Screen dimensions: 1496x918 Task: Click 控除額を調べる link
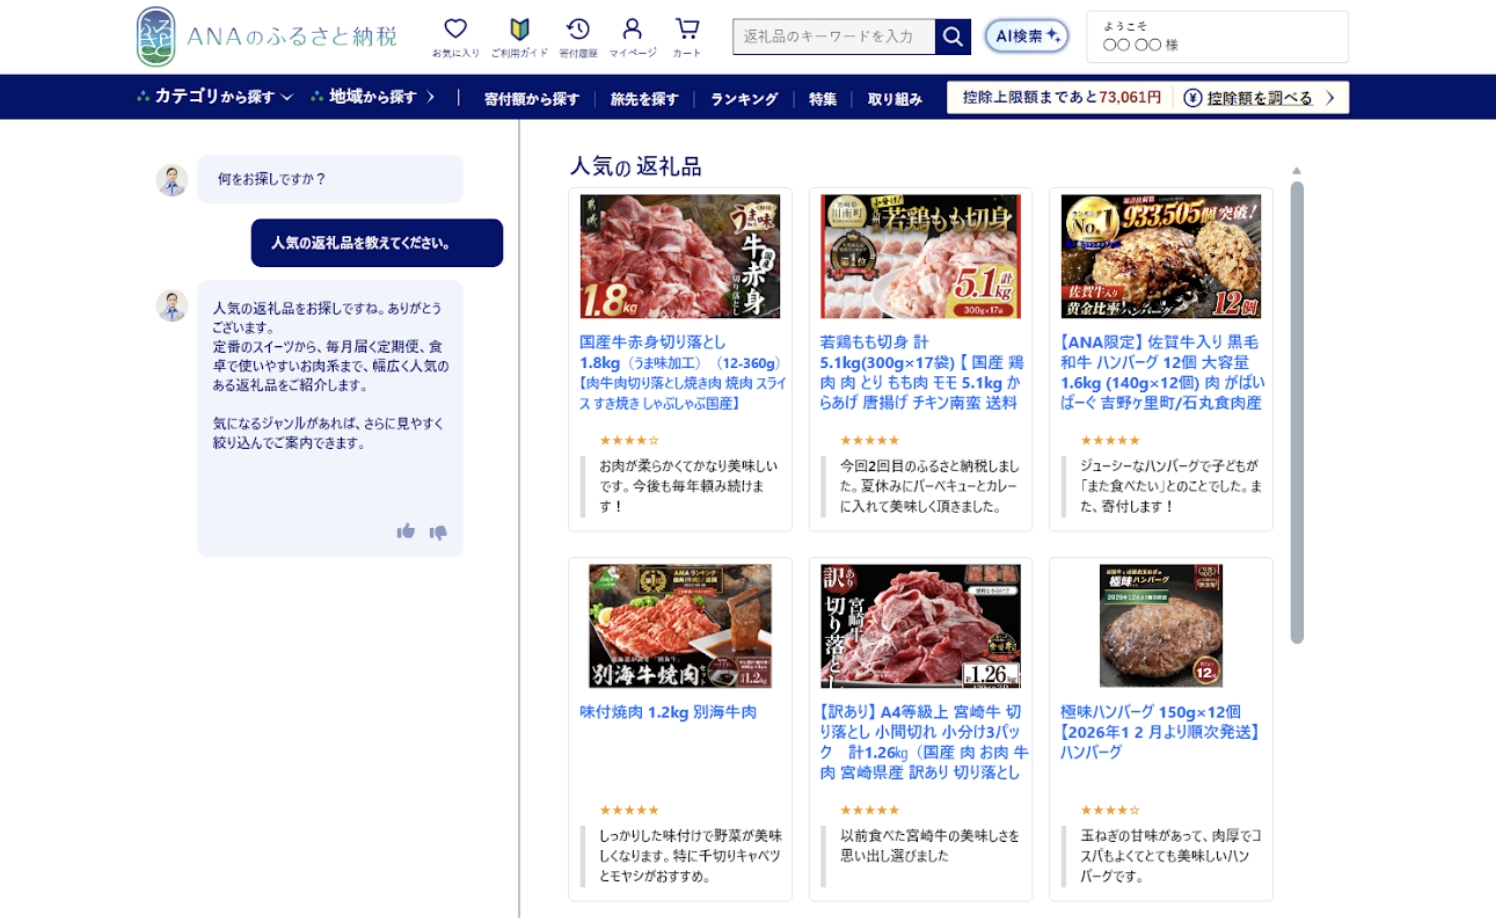(x=1259, y=98)
